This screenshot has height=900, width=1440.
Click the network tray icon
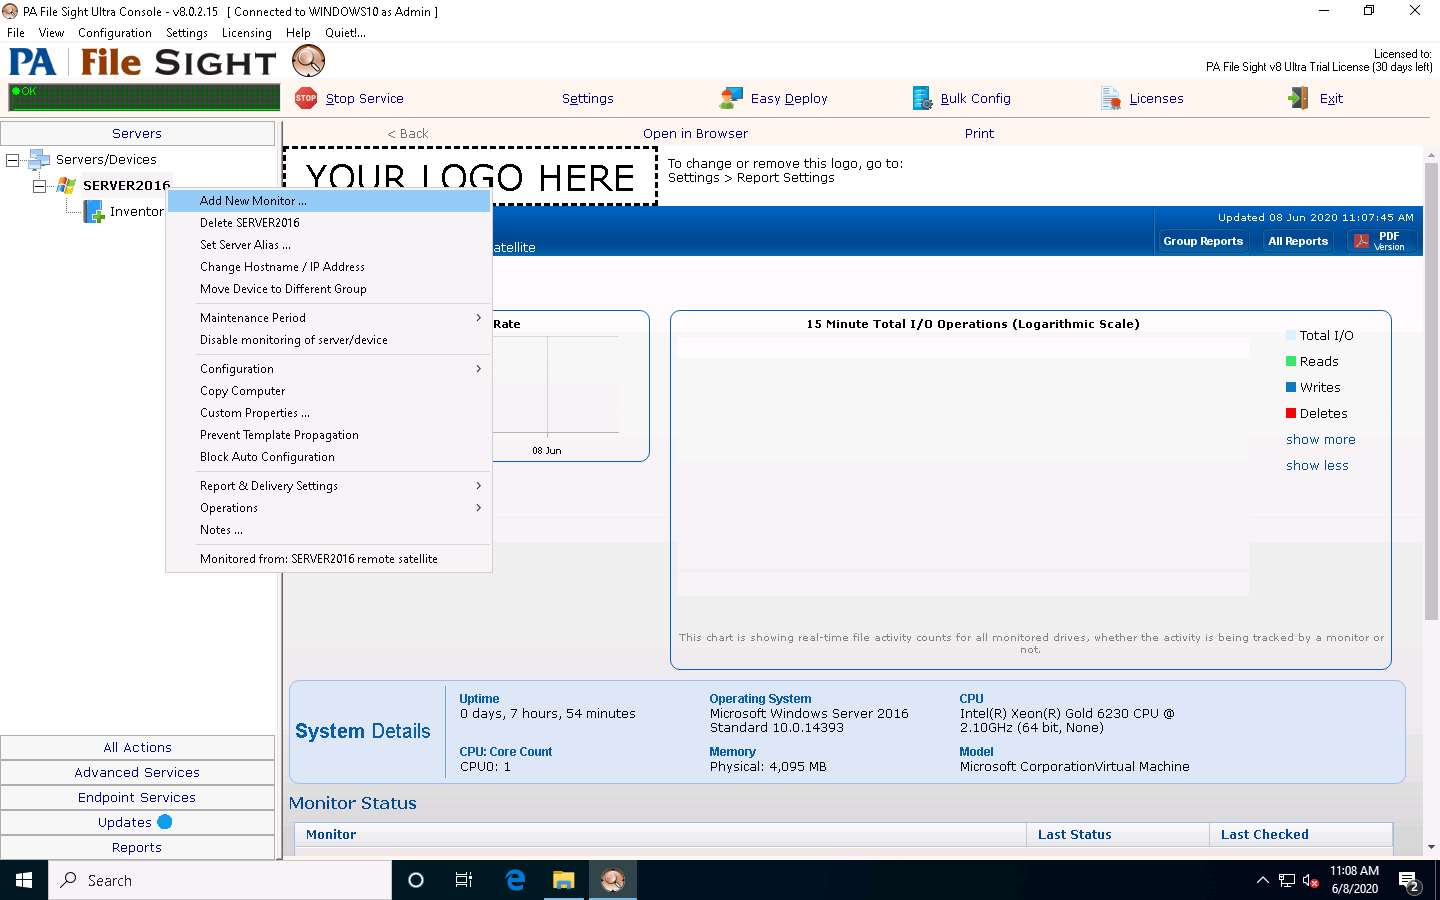pos(1287,881)
